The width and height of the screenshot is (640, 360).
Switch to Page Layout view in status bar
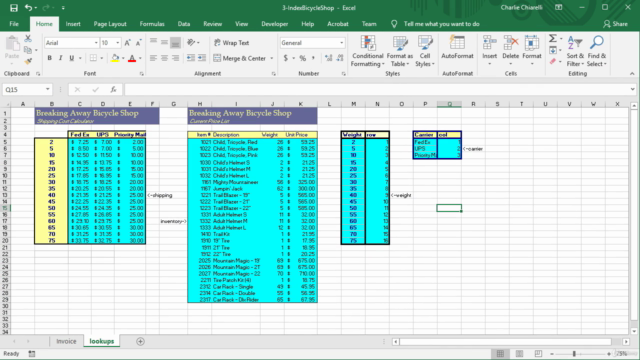tap(519, 354)
